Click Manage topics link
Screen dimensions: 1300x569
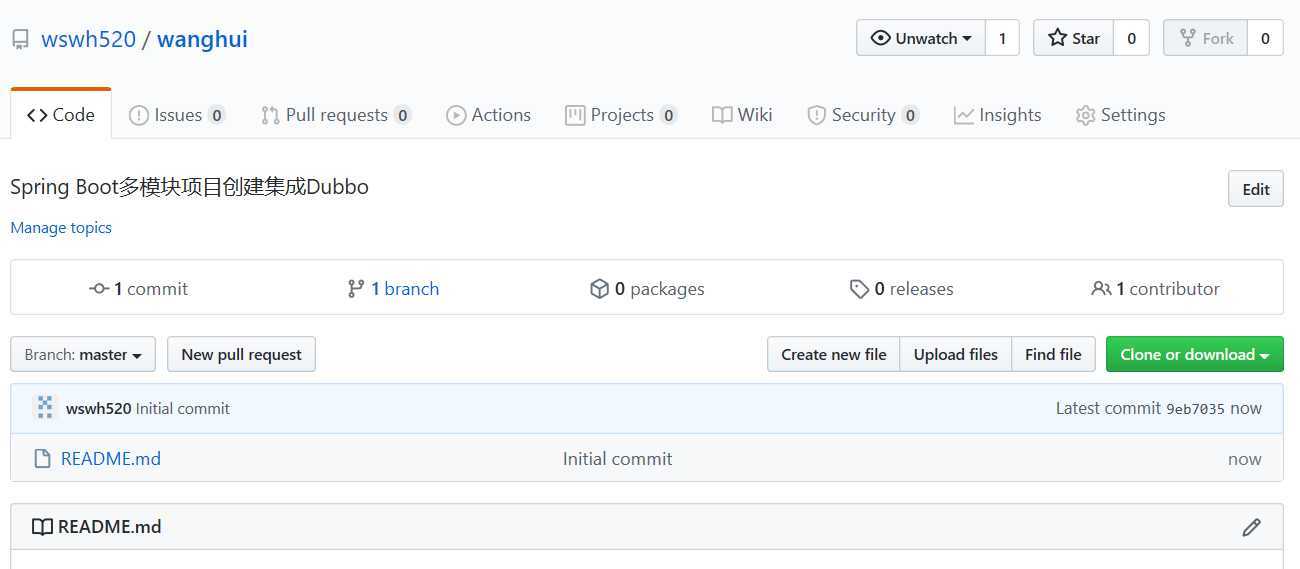click(x=61, y=228)
